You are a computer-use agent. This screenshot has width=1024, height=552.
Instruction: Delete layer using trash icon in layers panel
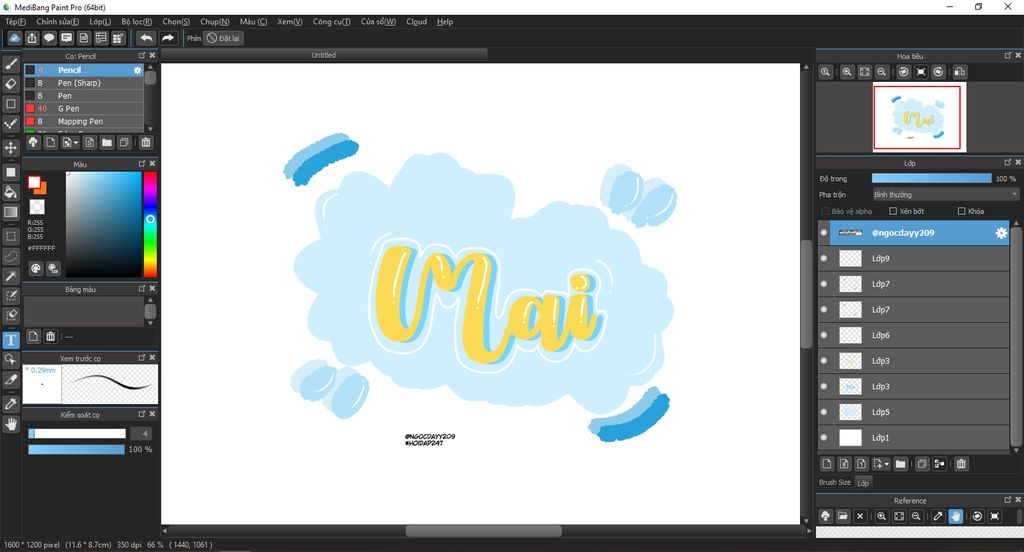pyautogui.click(x=961, y=464)
